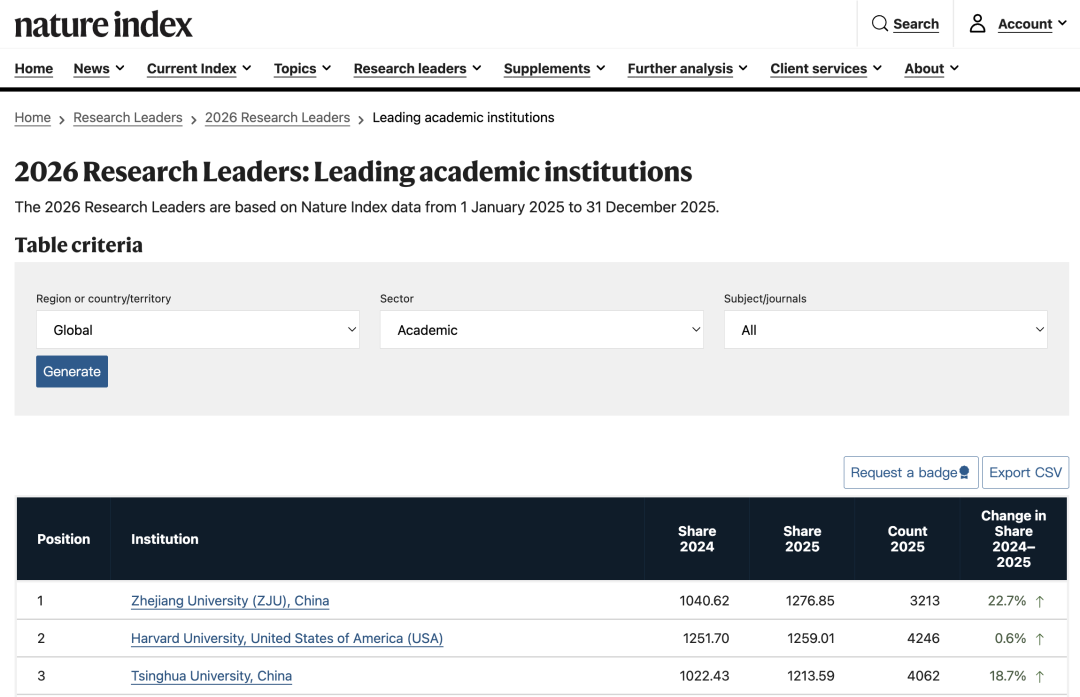Open the Client services menu

(x=826, y=68)
